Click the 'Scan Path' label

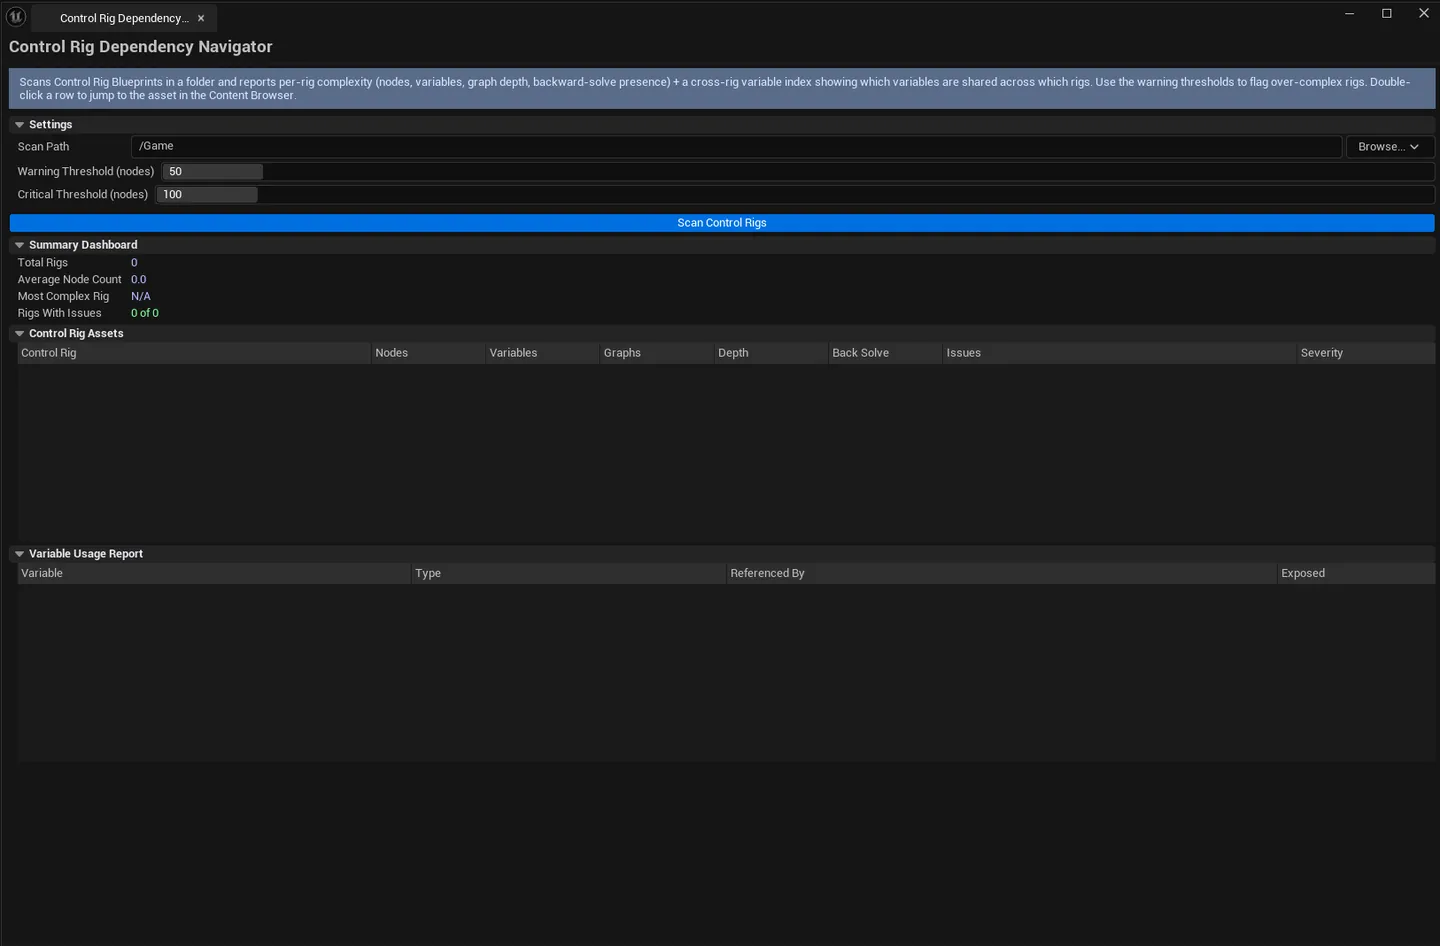[44, 147]
